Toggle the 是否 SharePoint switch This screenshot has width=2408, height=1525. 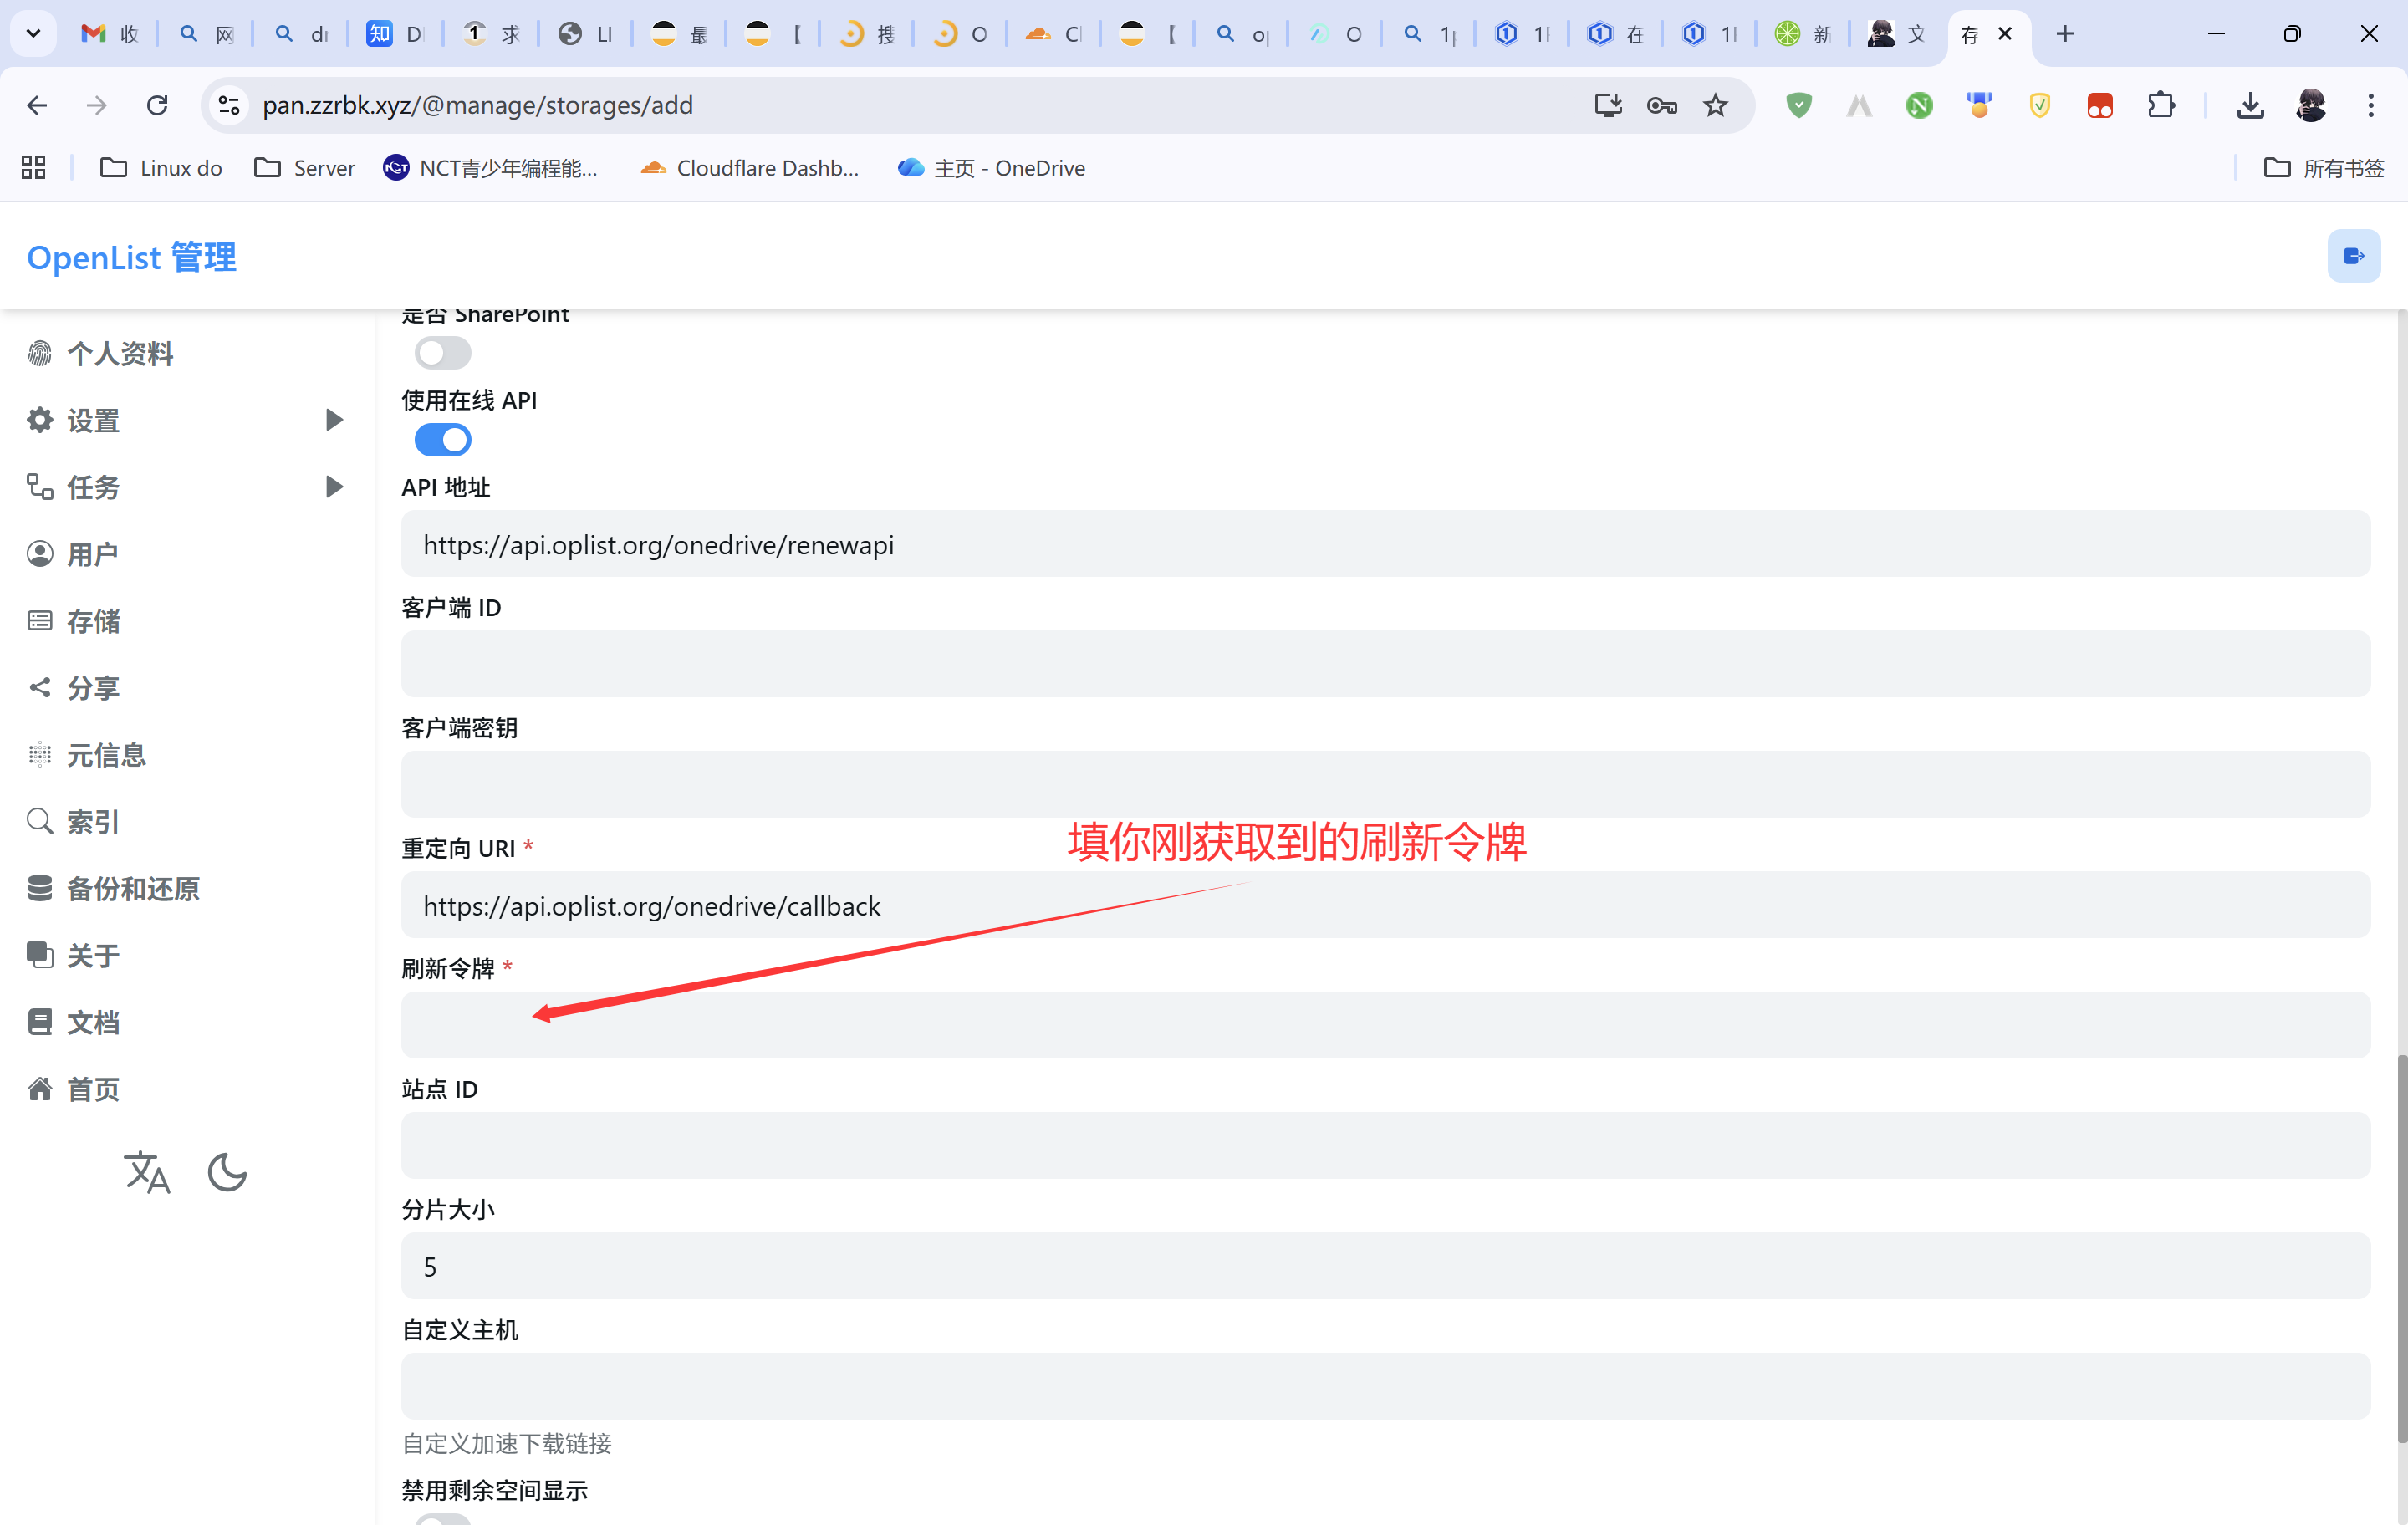pyautogui.click(x=442, y=352)
